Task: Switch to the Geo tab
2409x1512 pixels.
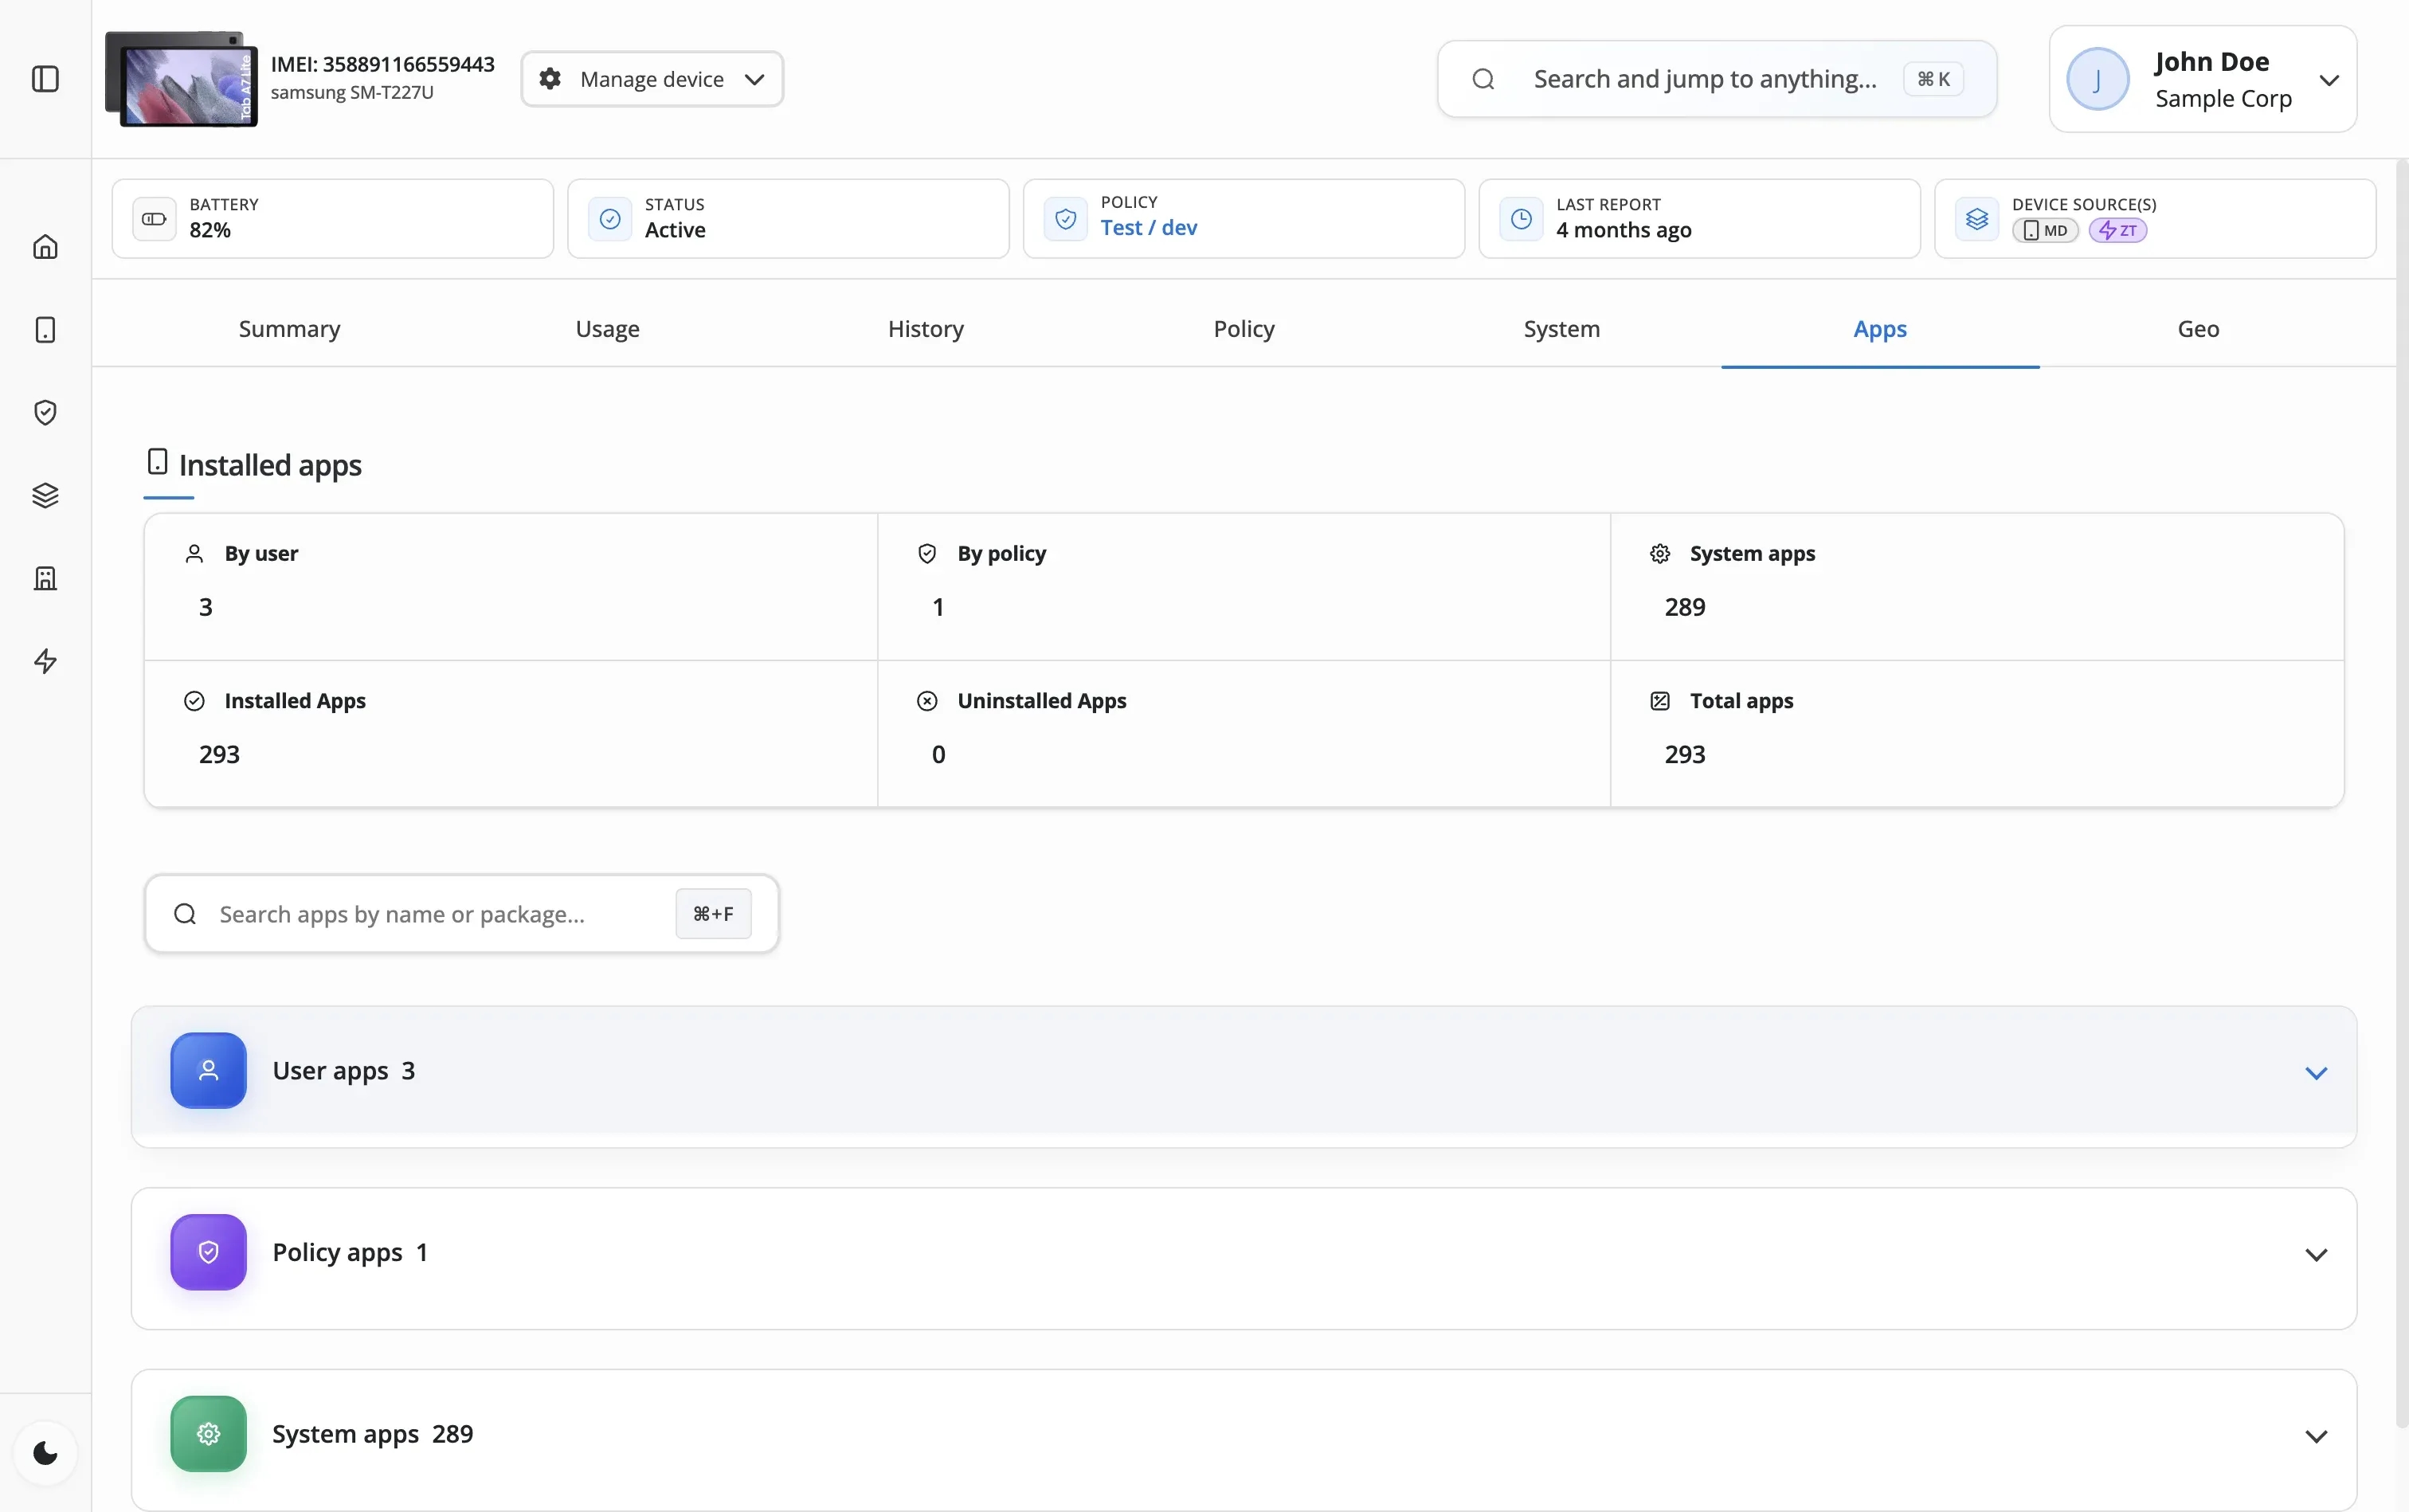Action: pos(2198,329)
